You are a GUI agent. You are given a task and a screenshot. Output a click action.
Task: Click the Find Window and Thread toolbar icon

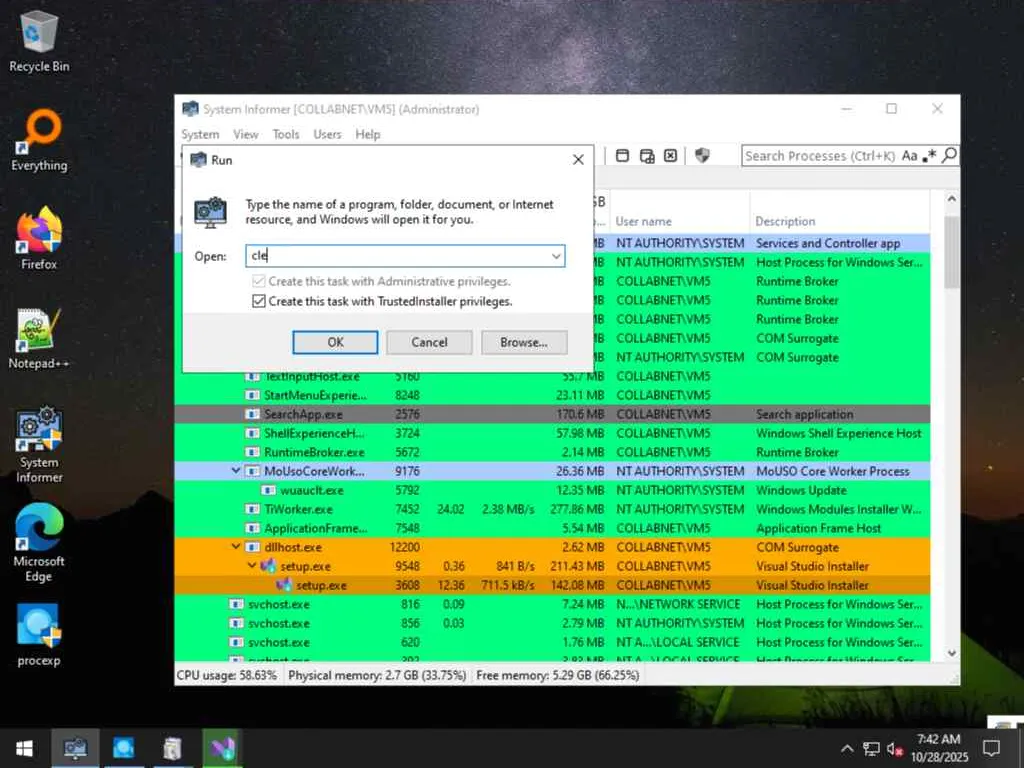[x=647, y=155]
